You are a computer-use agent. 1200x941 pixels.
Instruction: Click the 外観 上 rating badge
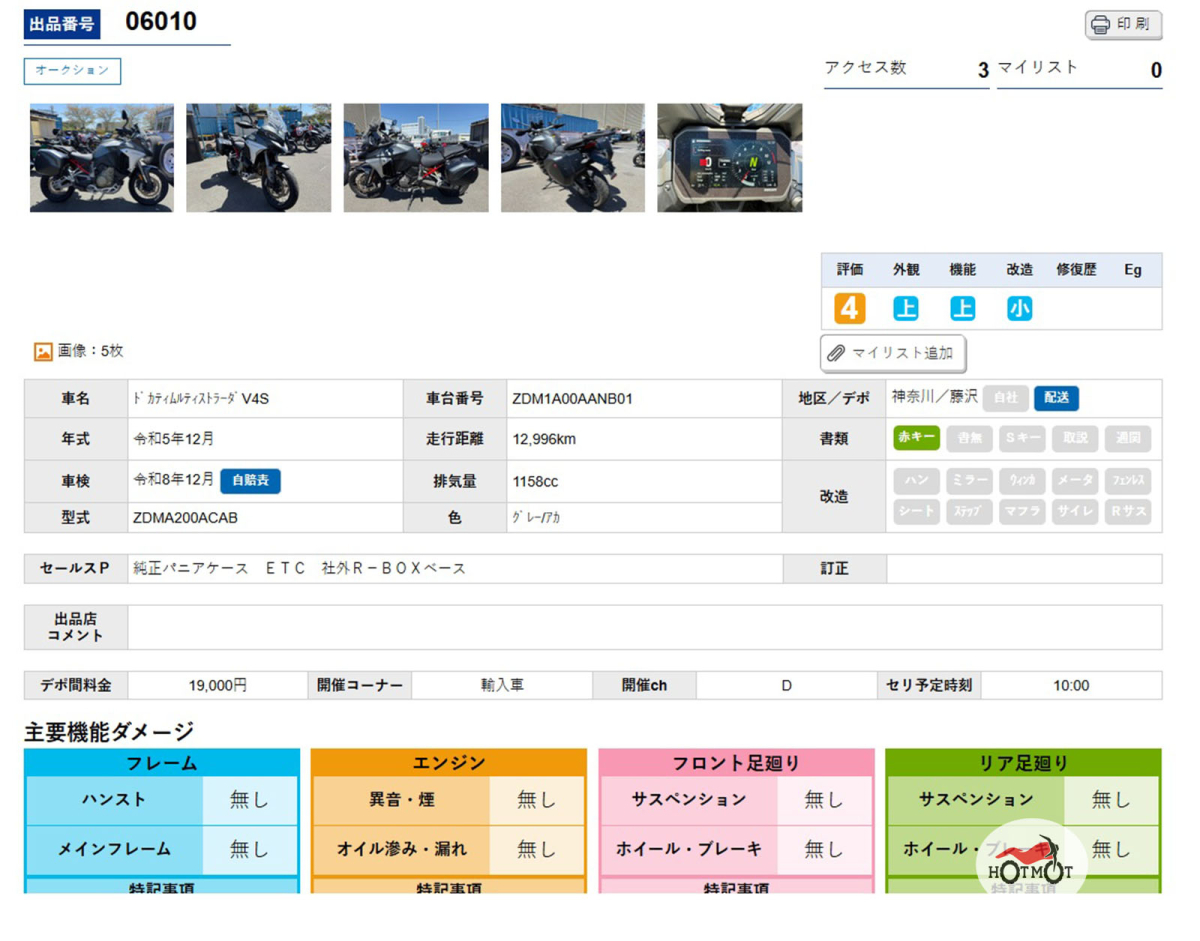pos(906,308)
